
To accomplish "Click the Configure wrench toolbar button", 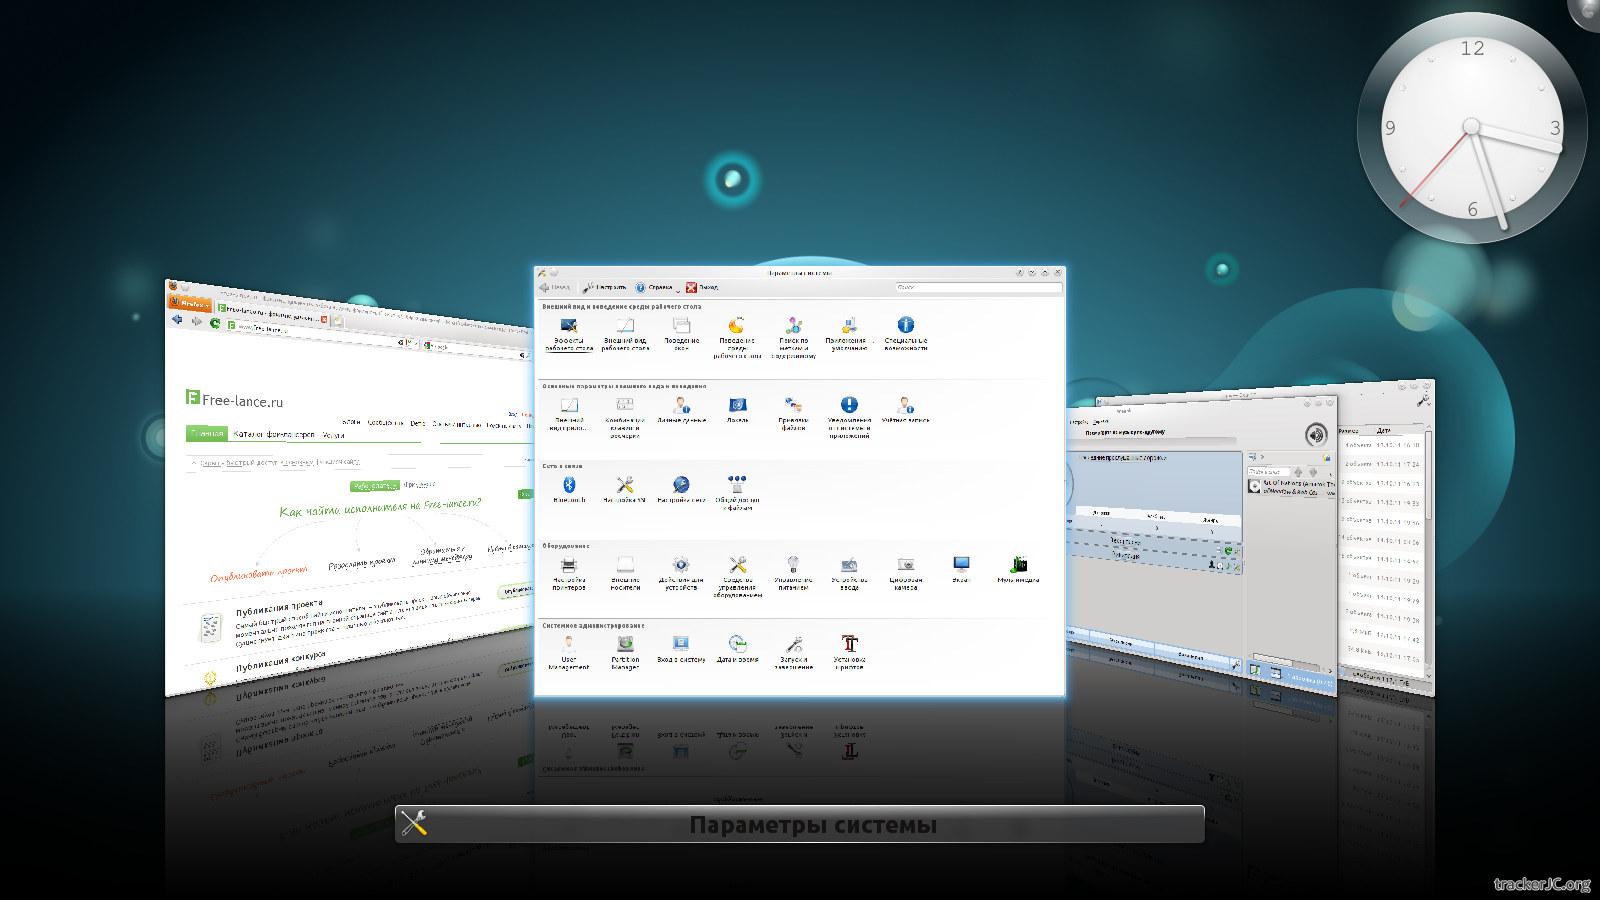I will (x=605, y=287).
